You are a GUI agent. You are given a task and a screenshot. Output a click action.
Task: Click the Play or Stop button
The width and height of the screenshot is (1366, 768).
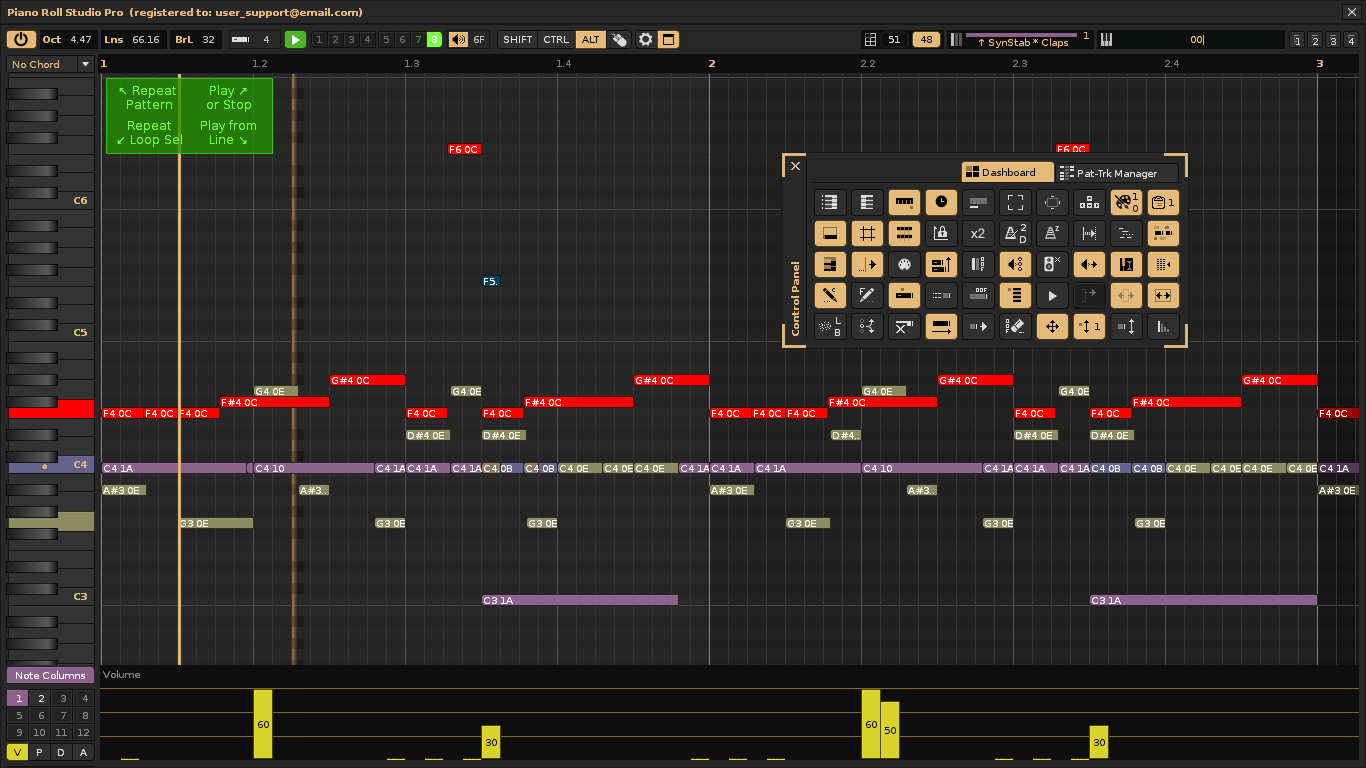[229, 98]
